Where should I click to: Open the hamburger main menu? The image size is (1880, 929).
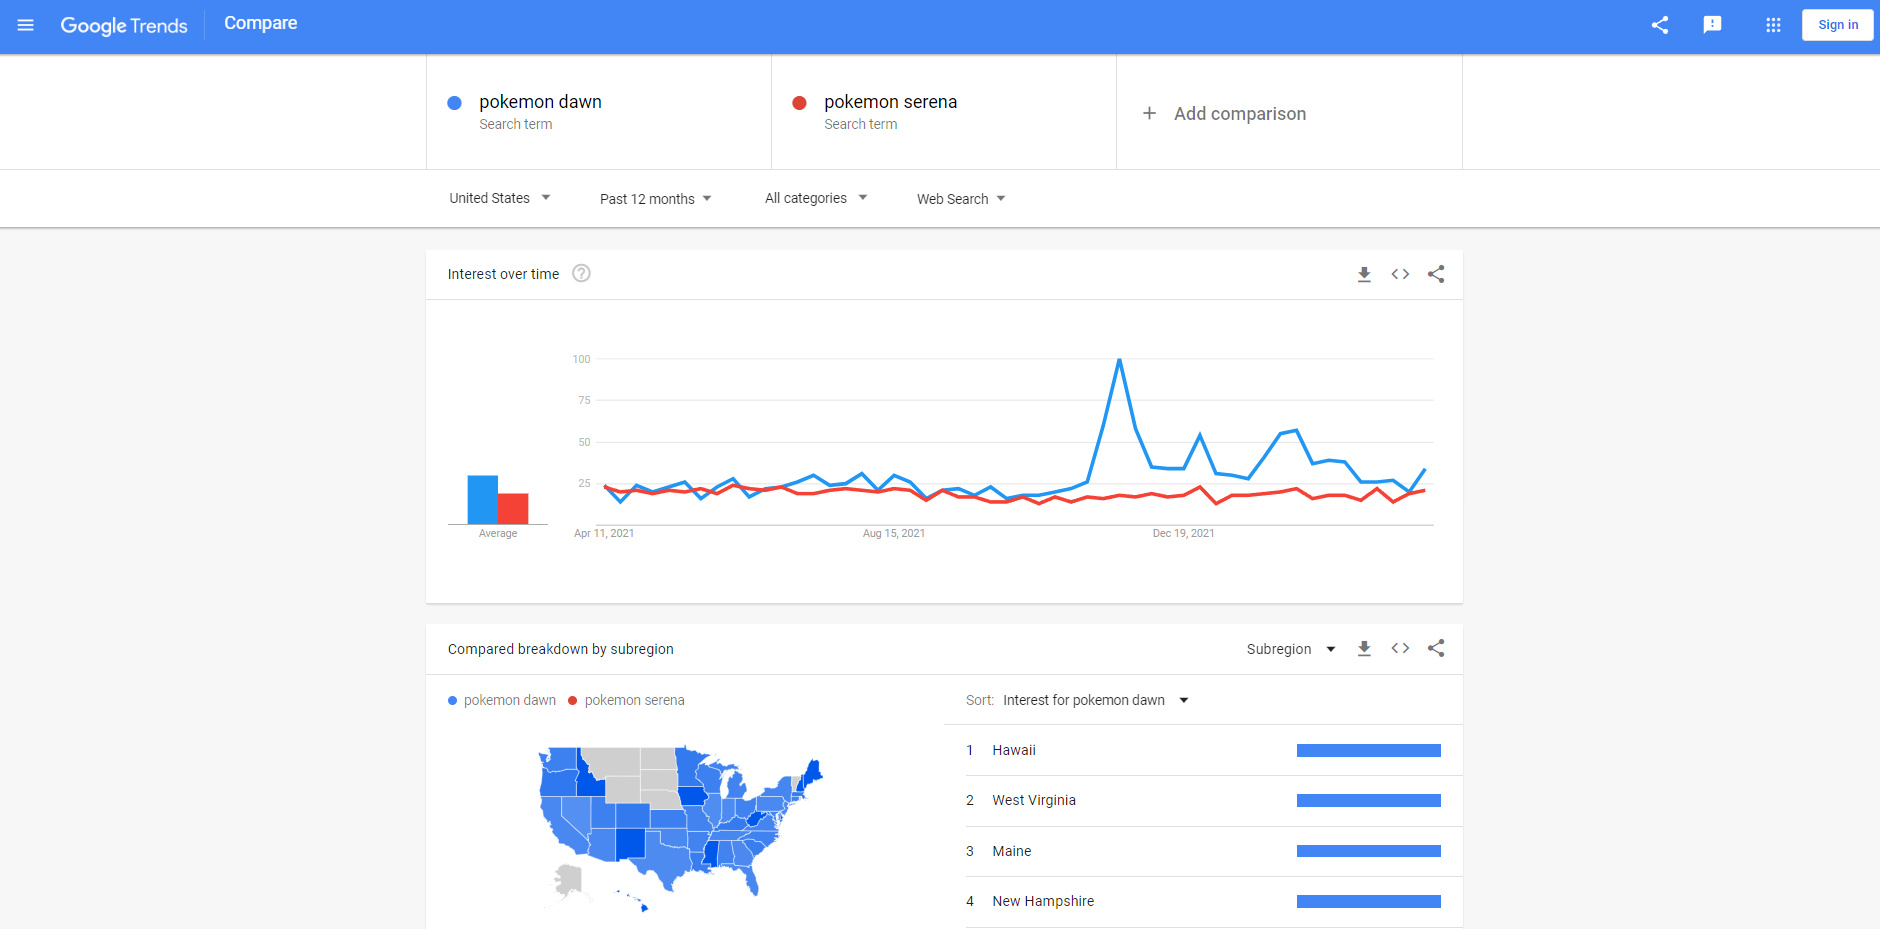26,25
